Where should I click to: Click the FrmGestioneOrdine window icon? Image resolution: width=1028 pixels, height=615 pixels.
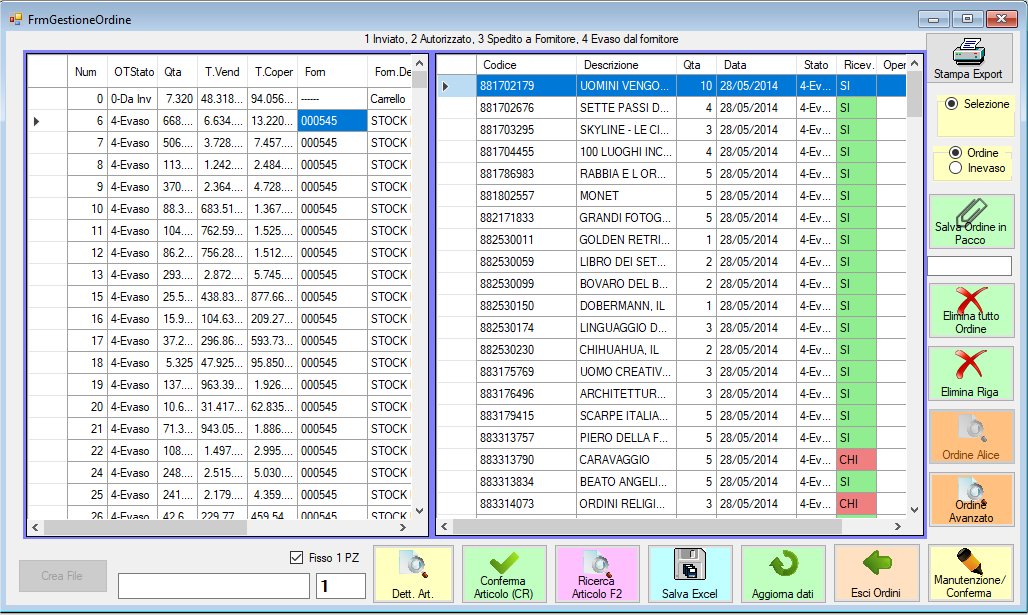click(x=16, y=20)
